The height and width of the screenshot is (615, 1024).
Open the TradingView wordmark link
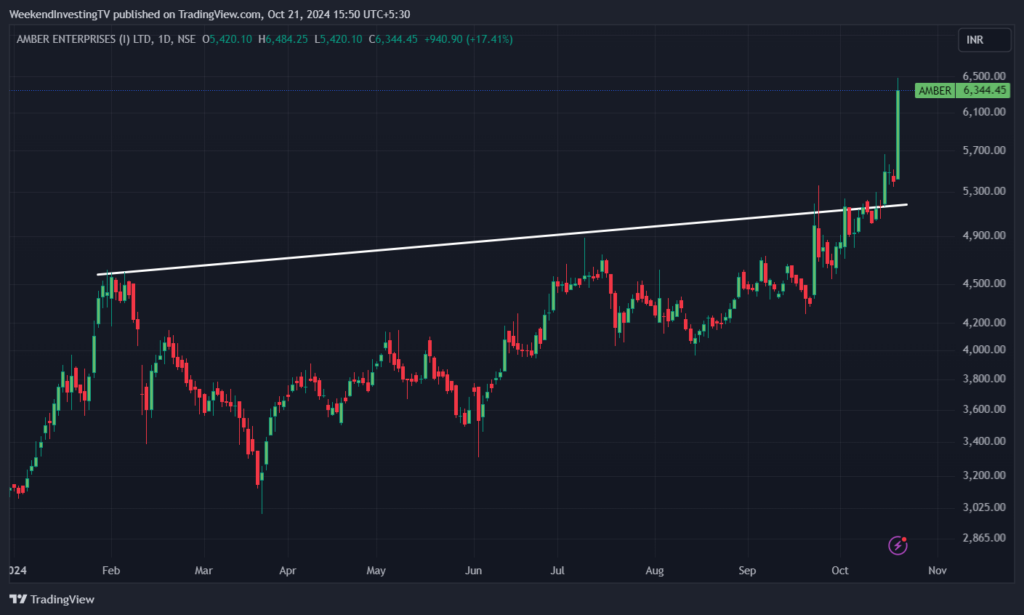[x=62, y=599]
